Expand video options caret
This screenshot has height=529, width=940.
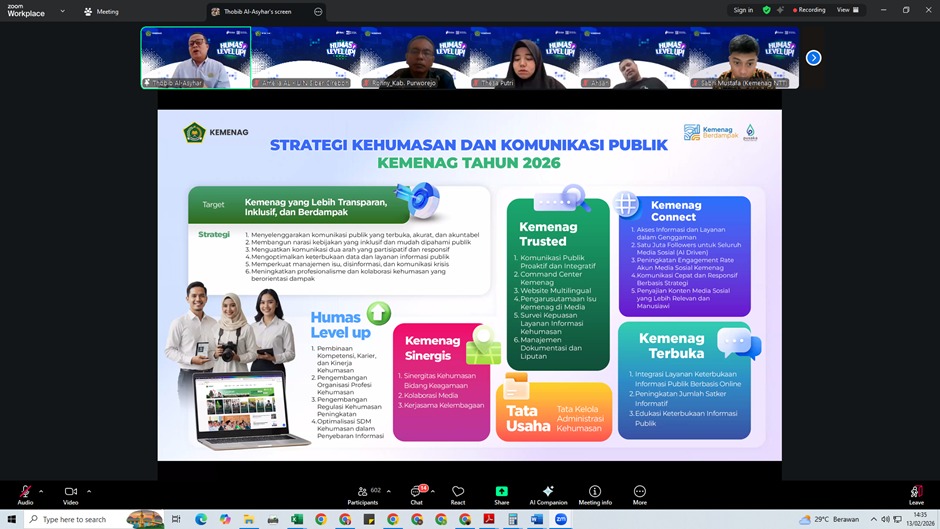click(89, 491)
